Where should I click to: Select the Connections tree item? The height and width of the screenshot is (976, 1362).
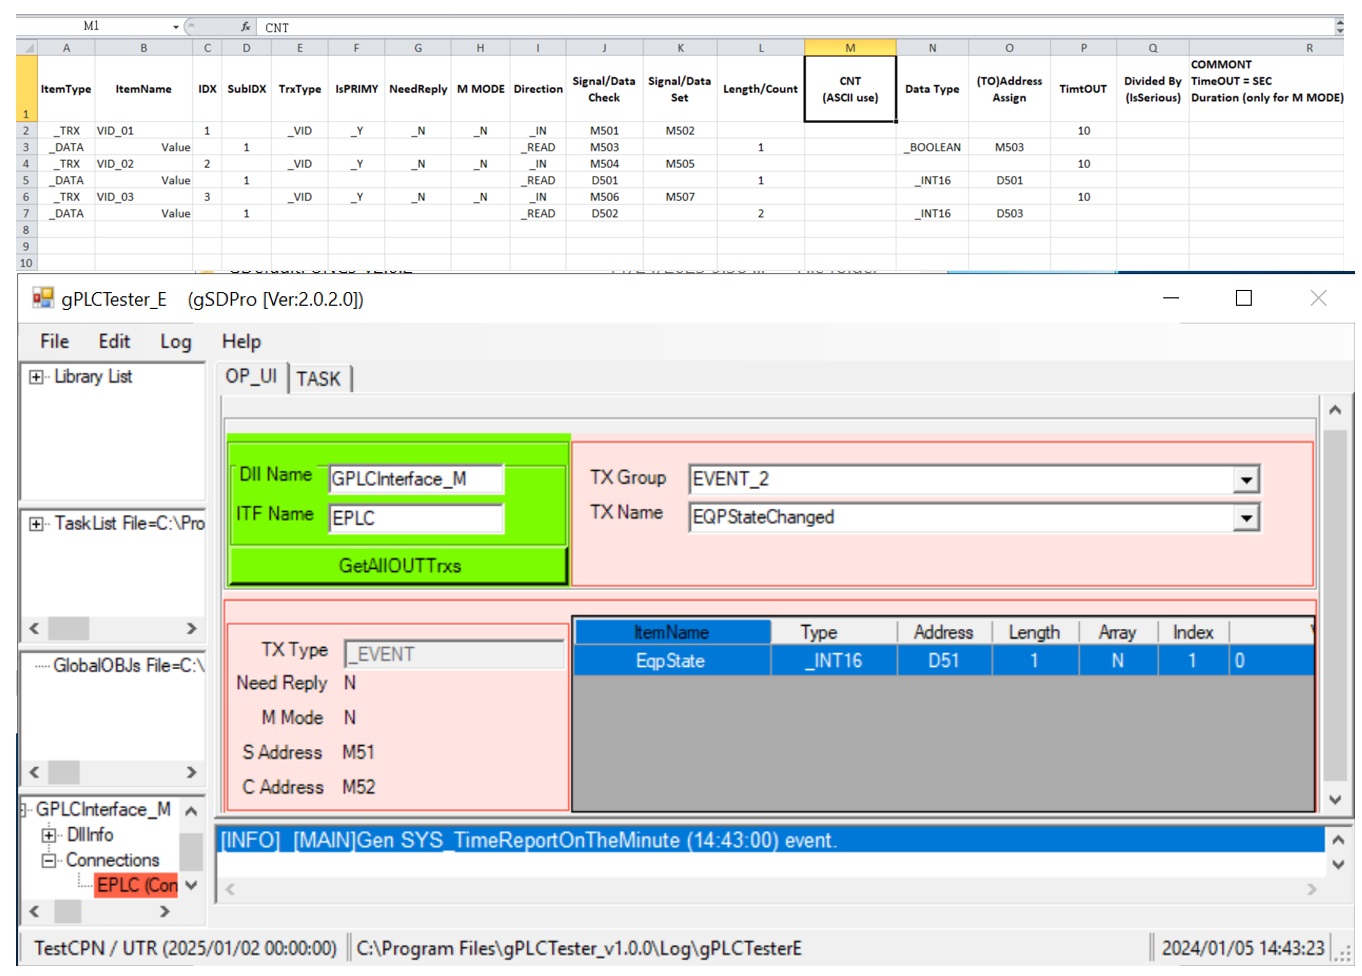click(112, 861)
